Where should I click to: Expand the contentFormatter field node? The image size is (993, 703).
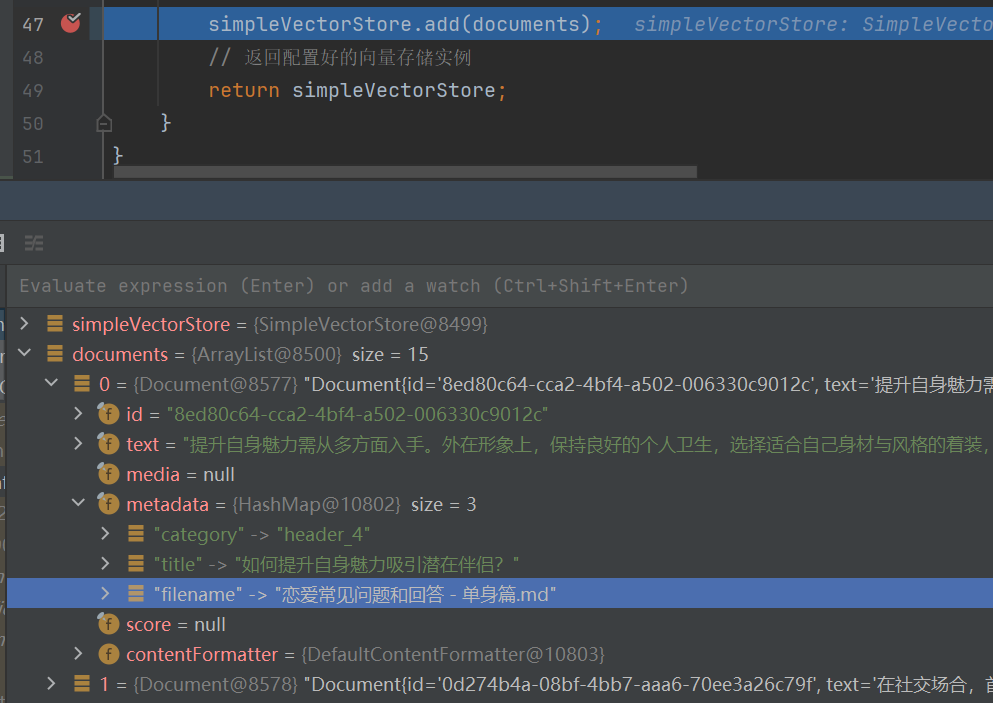tap(79, 653)
